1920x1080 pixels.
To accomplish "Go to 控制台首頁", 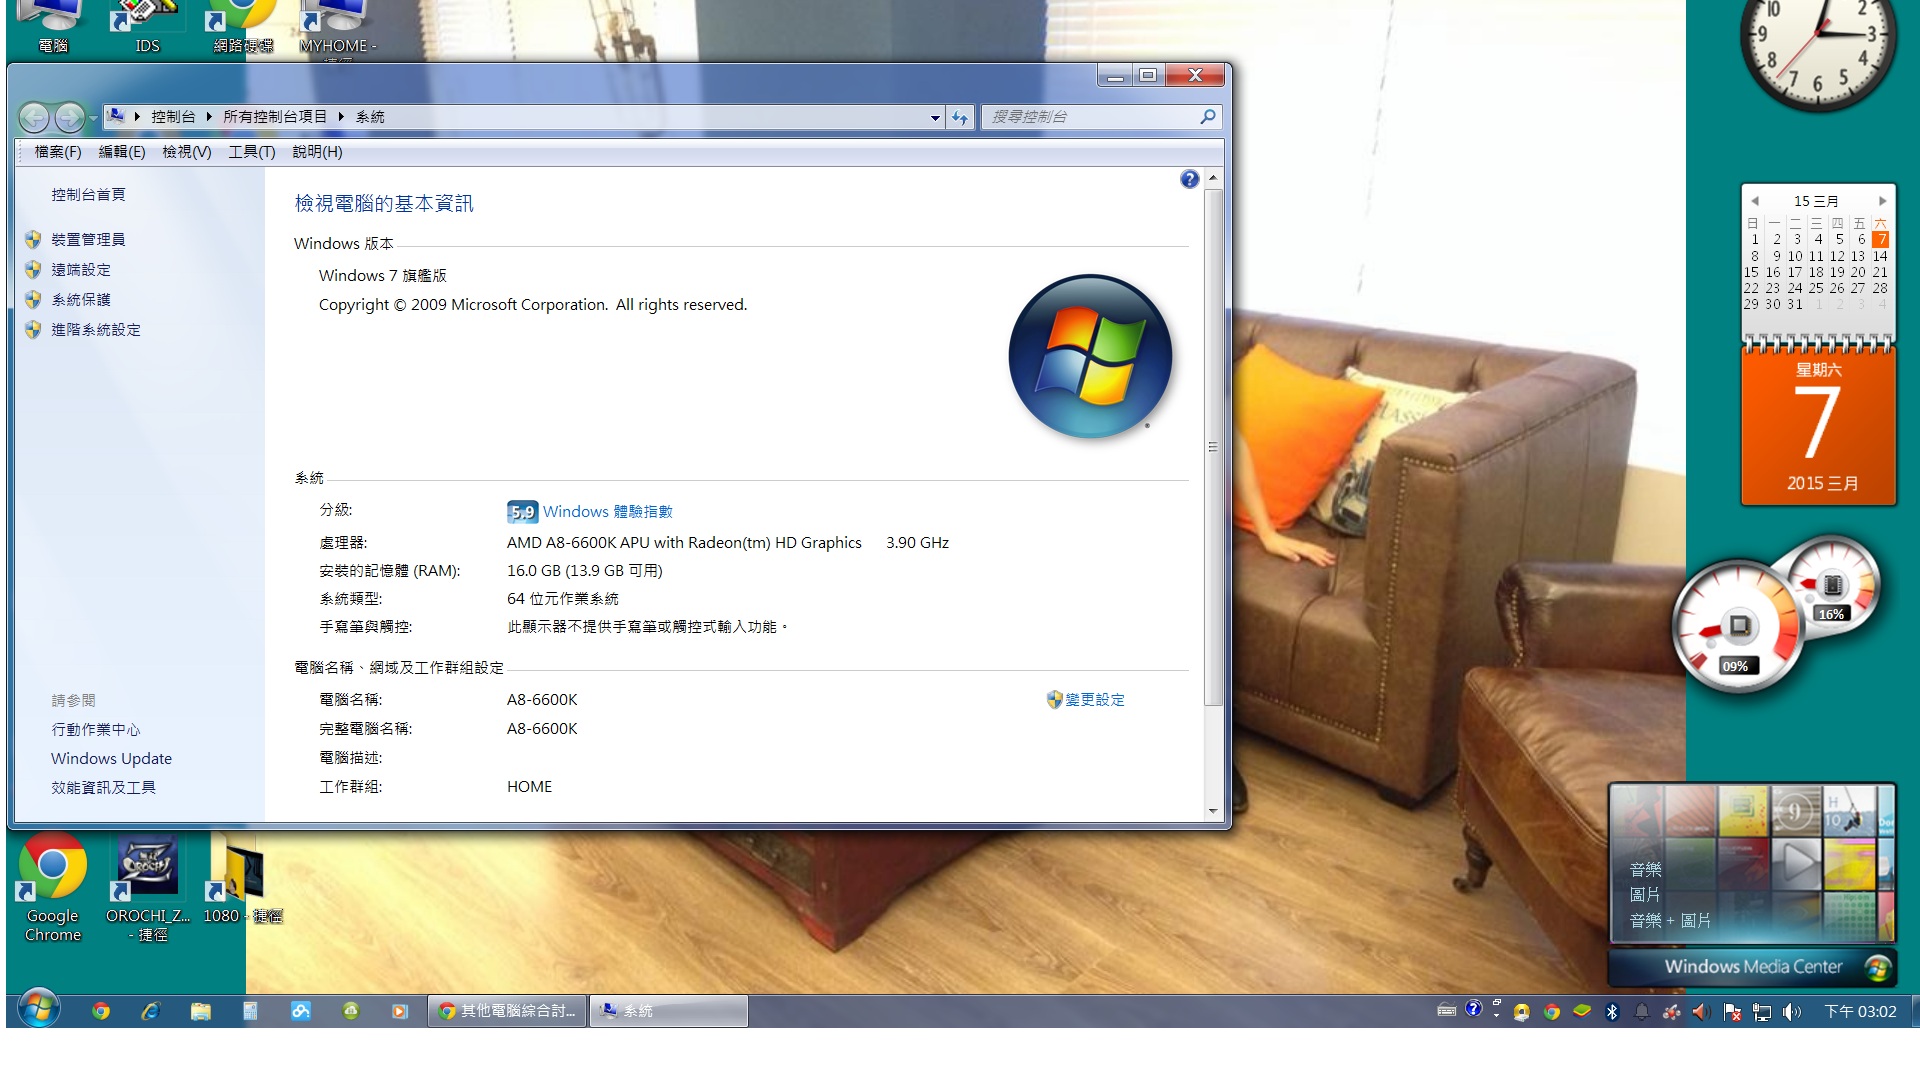I will click(x=88, y=195).
